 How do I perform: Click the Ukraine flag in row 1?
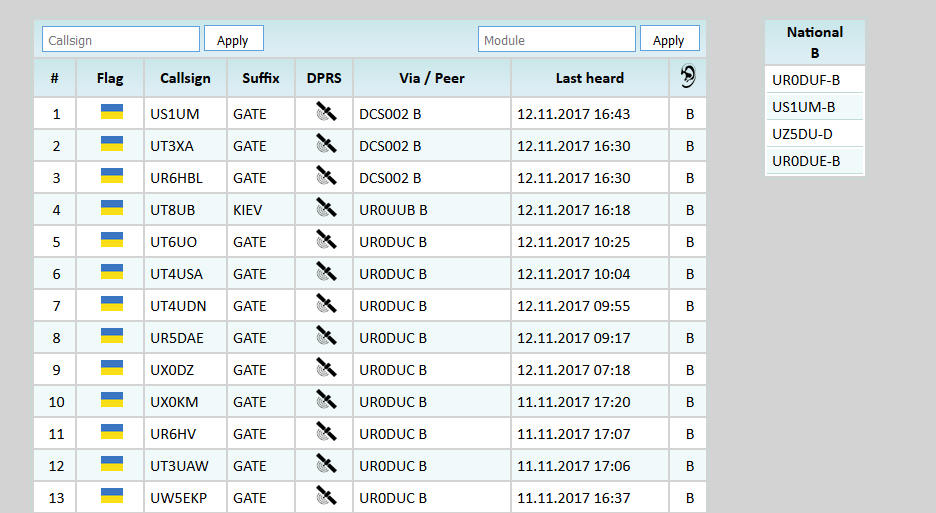[x=111, y=113]
